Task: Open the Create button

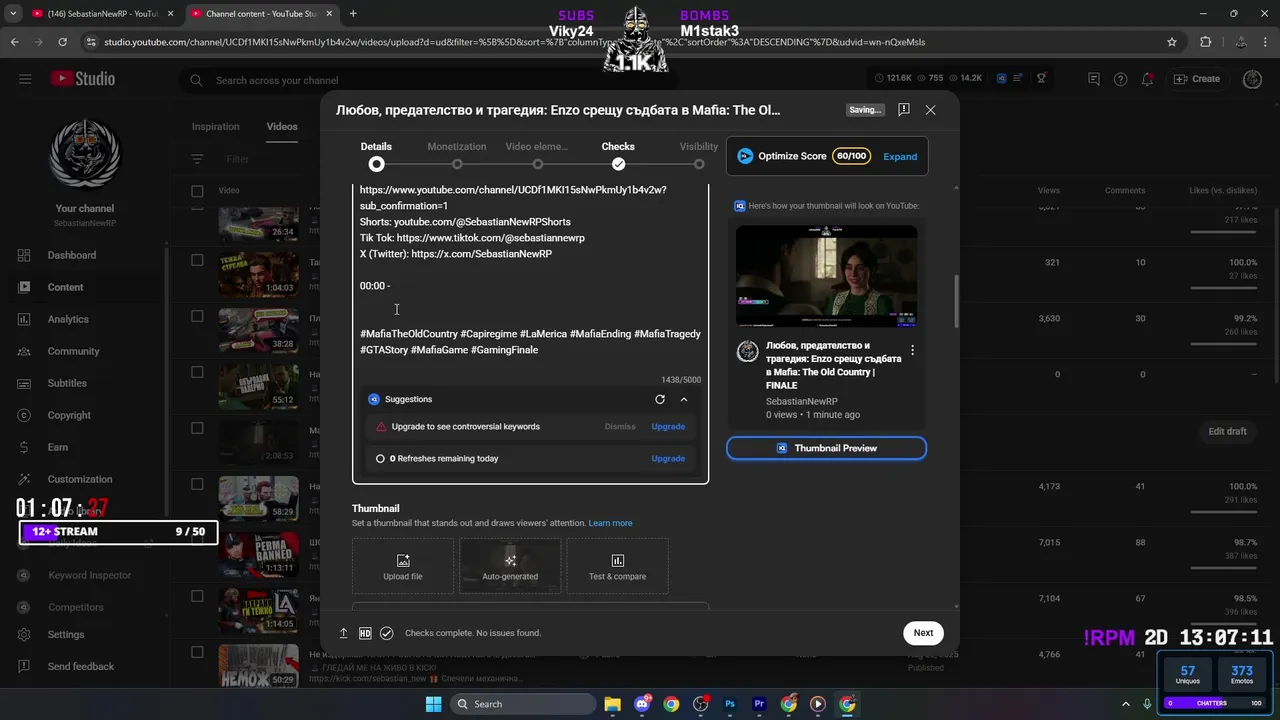Action: 1197,79
